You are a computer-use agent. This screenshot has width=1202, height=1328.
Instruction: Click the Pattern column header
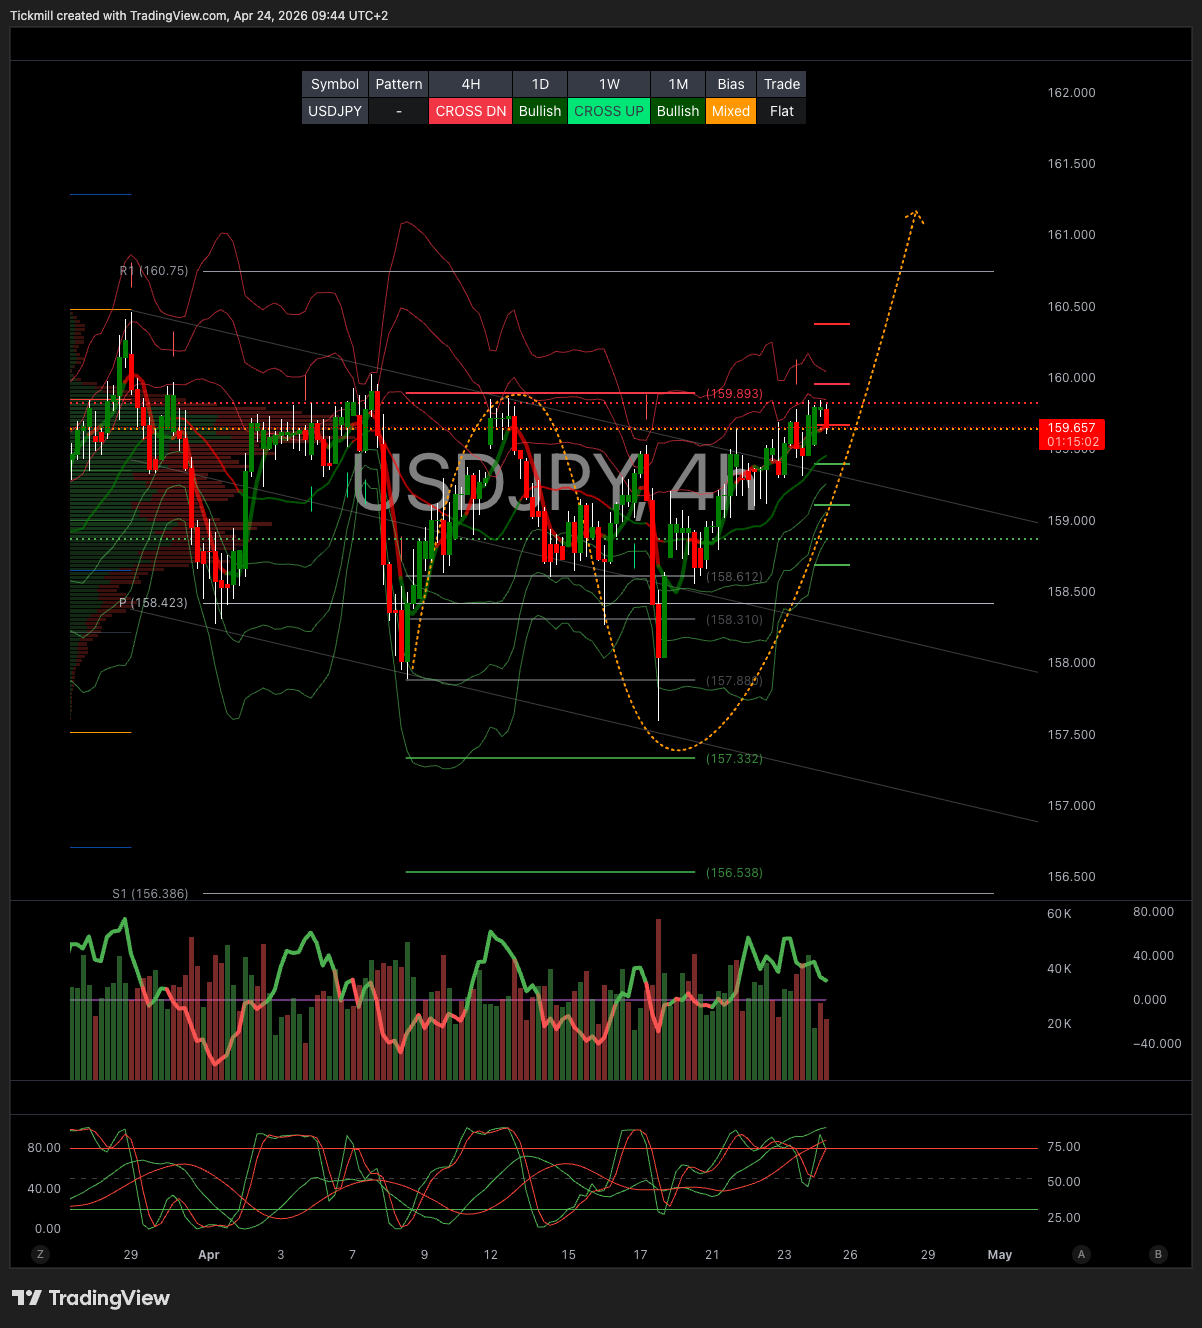399,84
